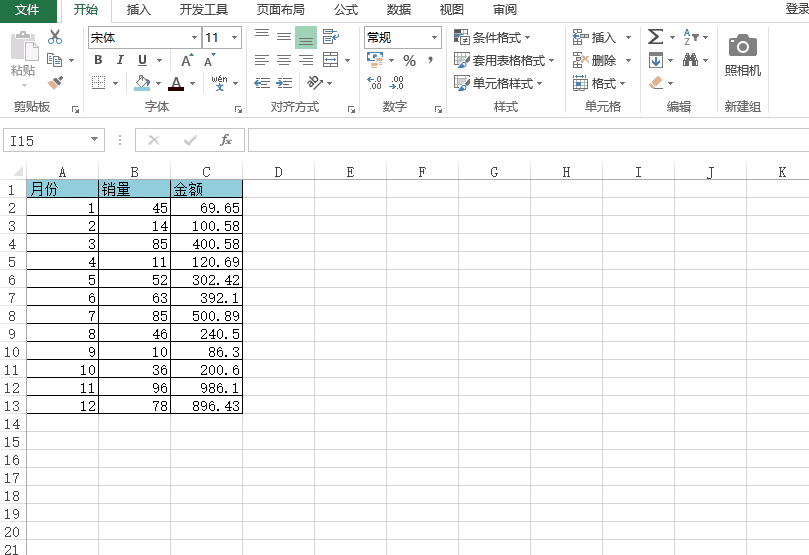Image resolution: width=809 pixels, height=555 pixels.
Task: Open 条件格式 conditional formatting menu
Action: pyautogui.click(x=492, y=37)
